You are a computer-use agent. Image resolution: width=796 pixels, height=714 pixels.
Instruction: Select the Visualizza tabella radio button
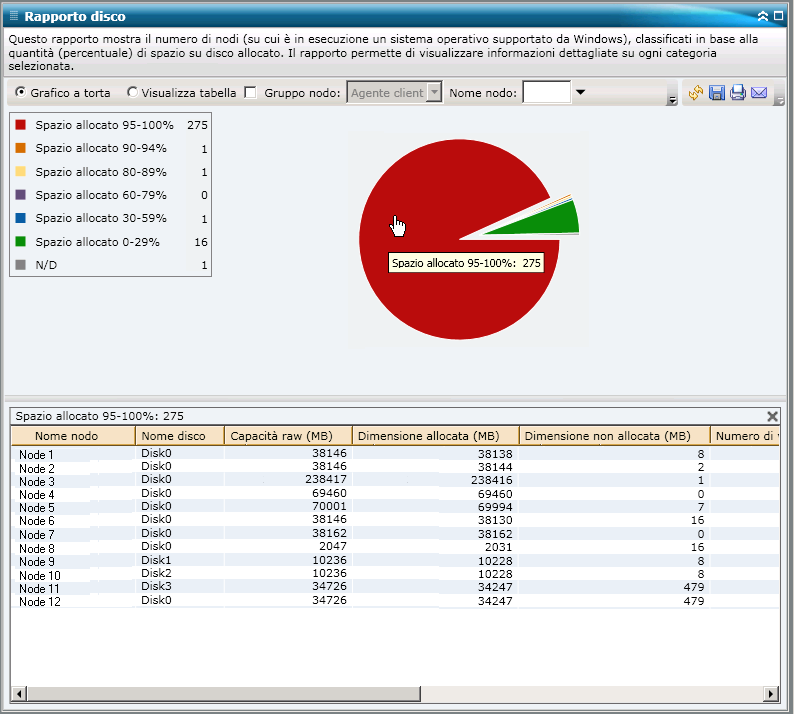click(x=132, y=93)
